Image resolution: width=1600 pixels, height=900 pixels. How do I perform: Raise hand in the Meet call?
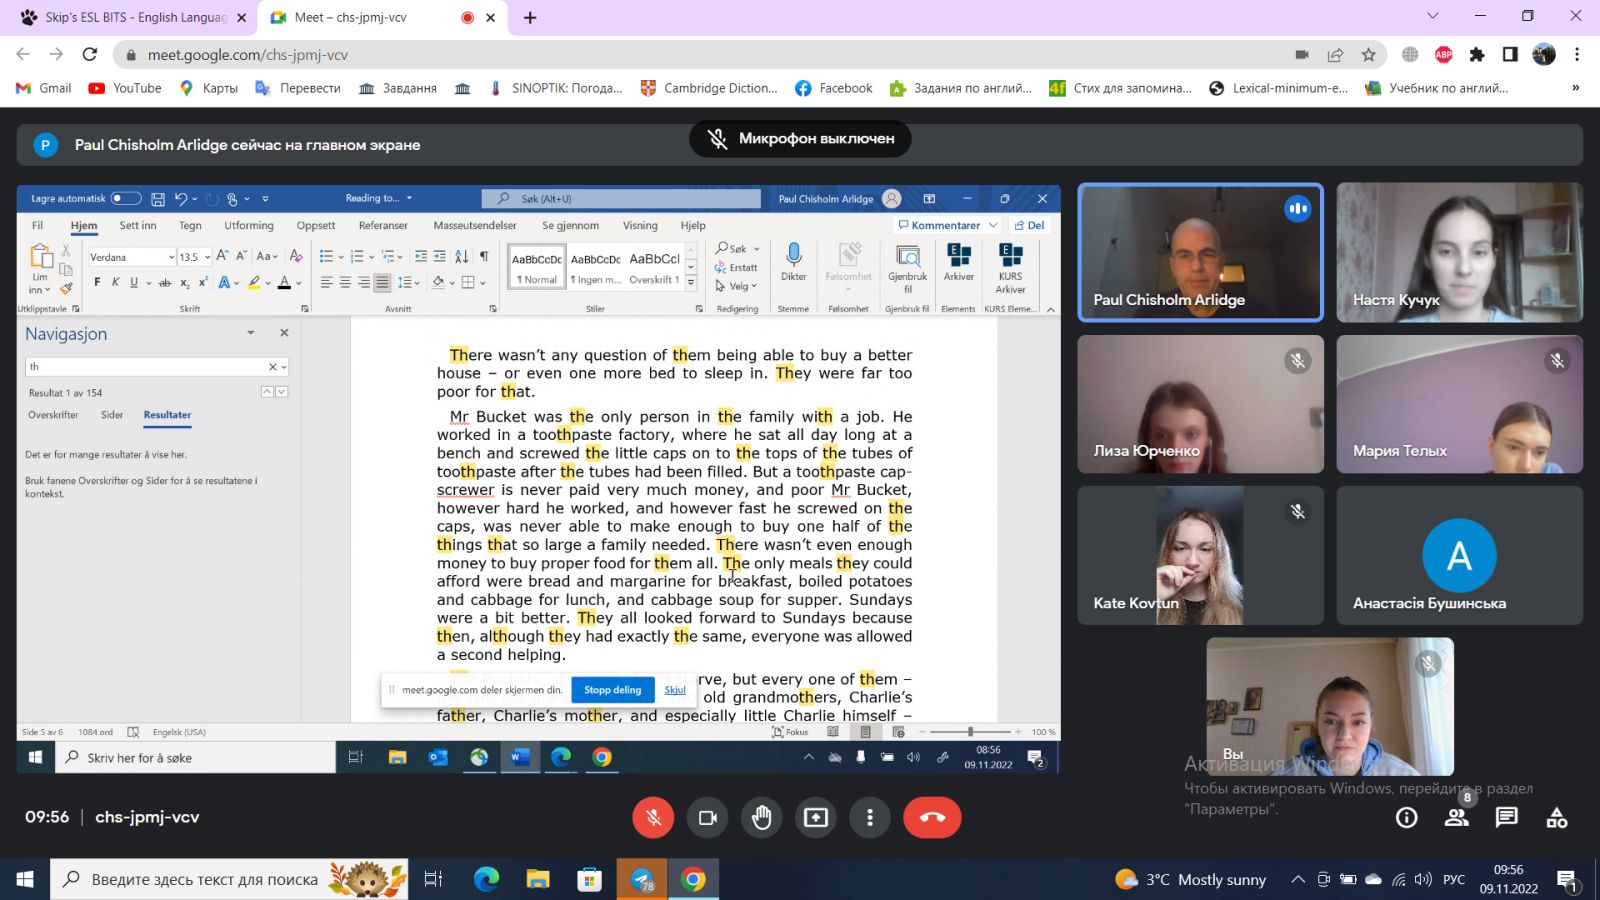[762, 818]
